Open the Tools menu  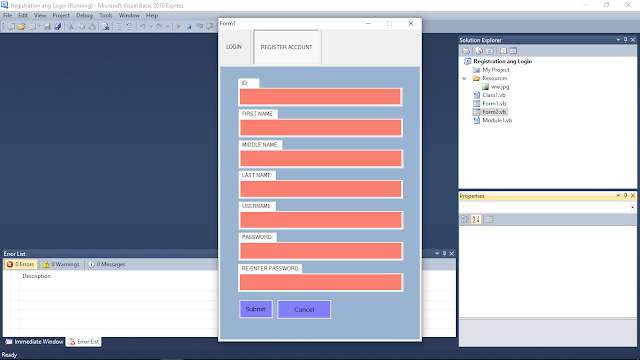[106, 16]
